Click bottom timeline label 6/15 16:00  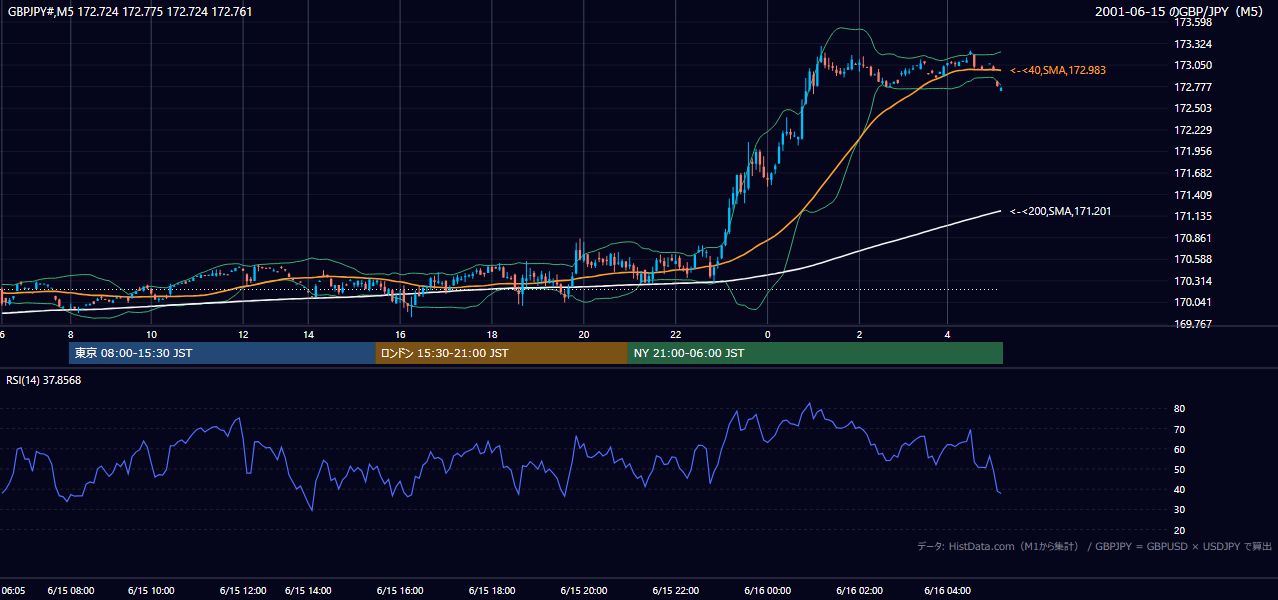click(400, 591)
